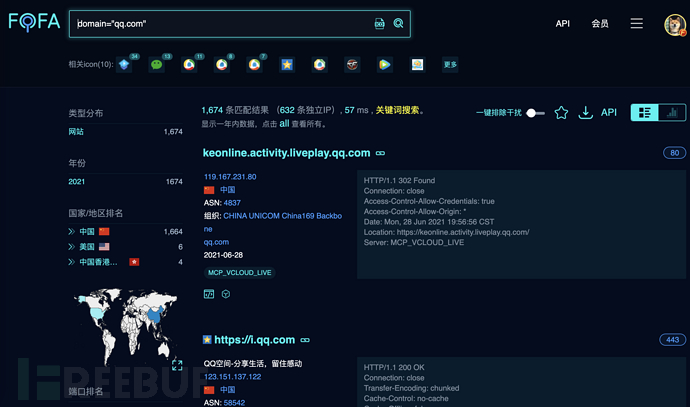Select the yellow star Qzone related icon
Screen dimensions: 690x407
pos(287,65)
